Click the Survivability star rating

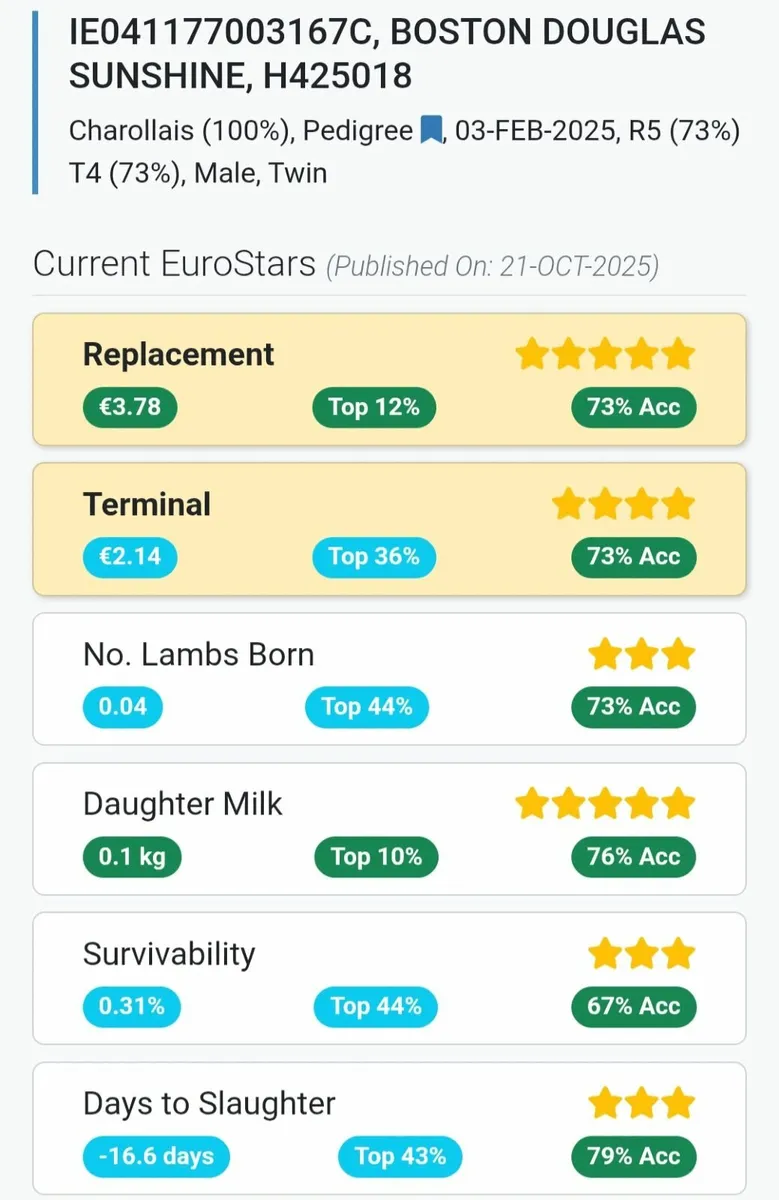(641, 954)
